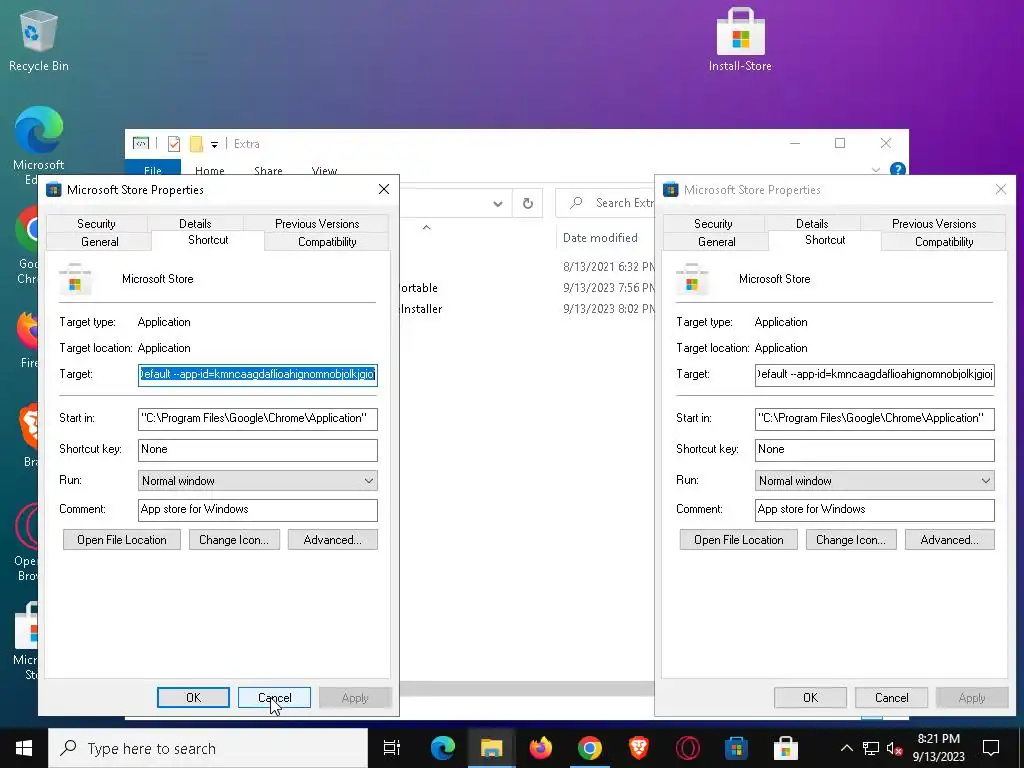Launch Microsoft Edge from the taskbar
The width and height of the screenshot is (1024, 768).
442,748
